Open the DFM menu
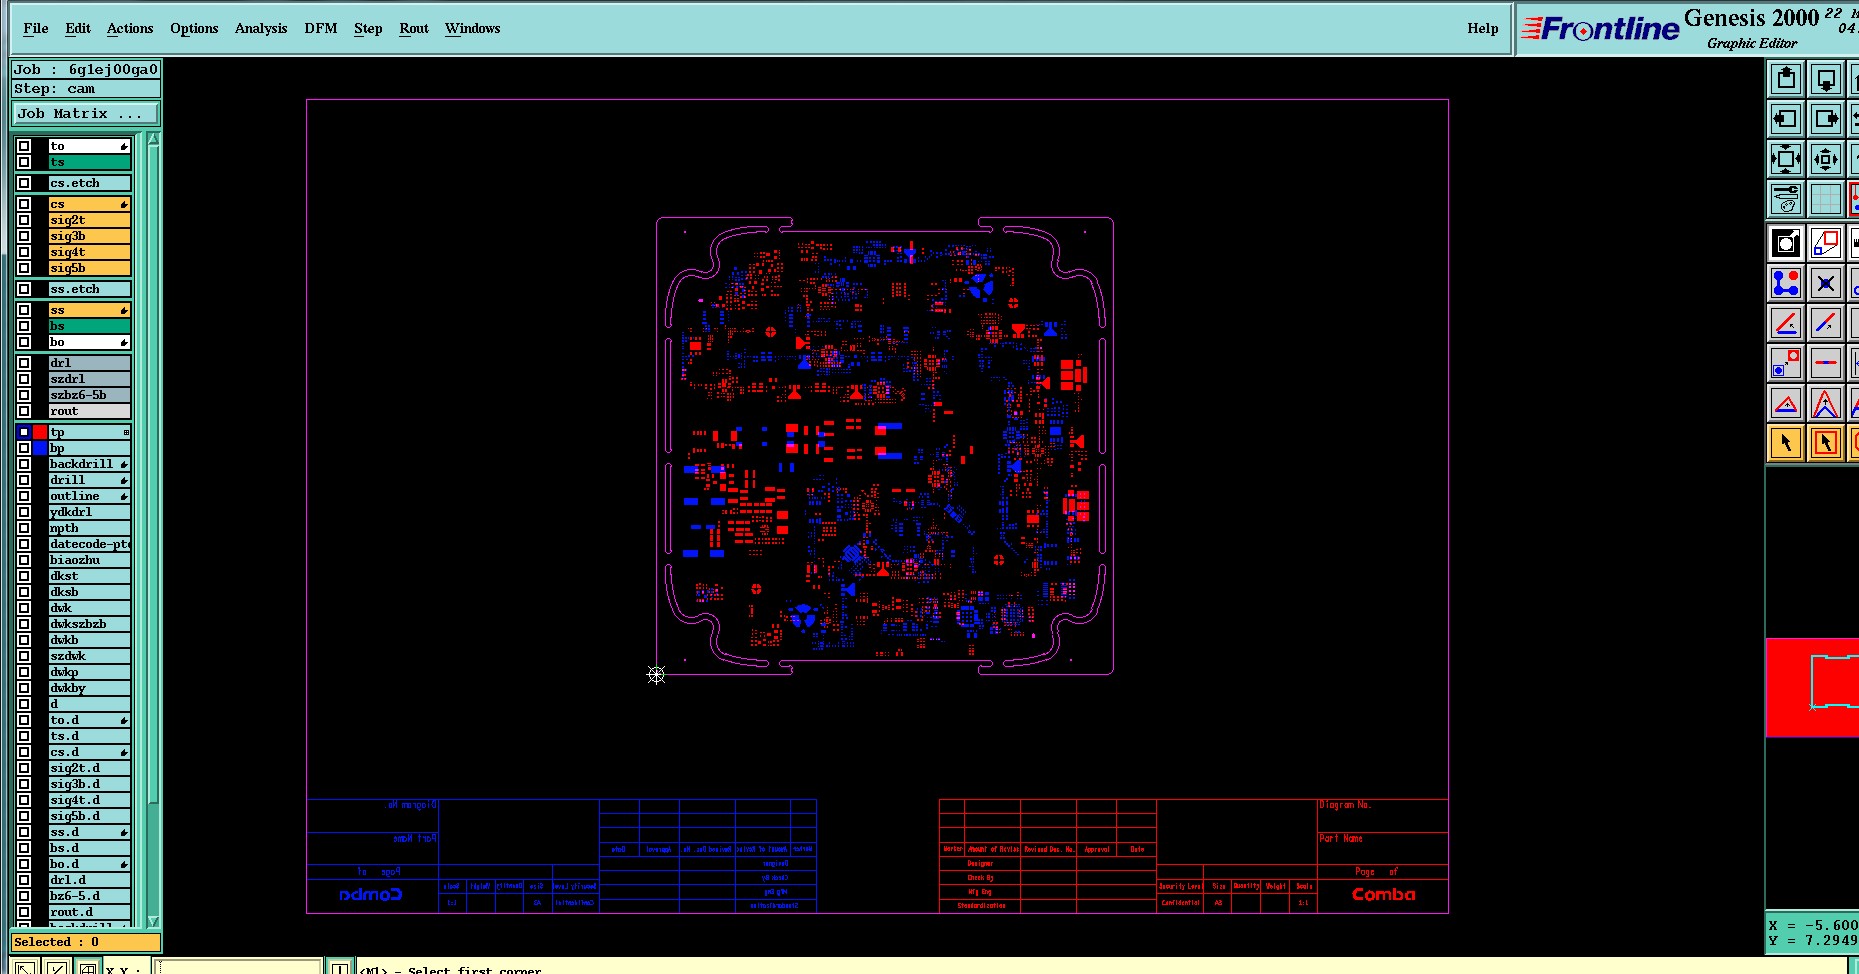The image size is (1859, 974). [x=321, y=28]
